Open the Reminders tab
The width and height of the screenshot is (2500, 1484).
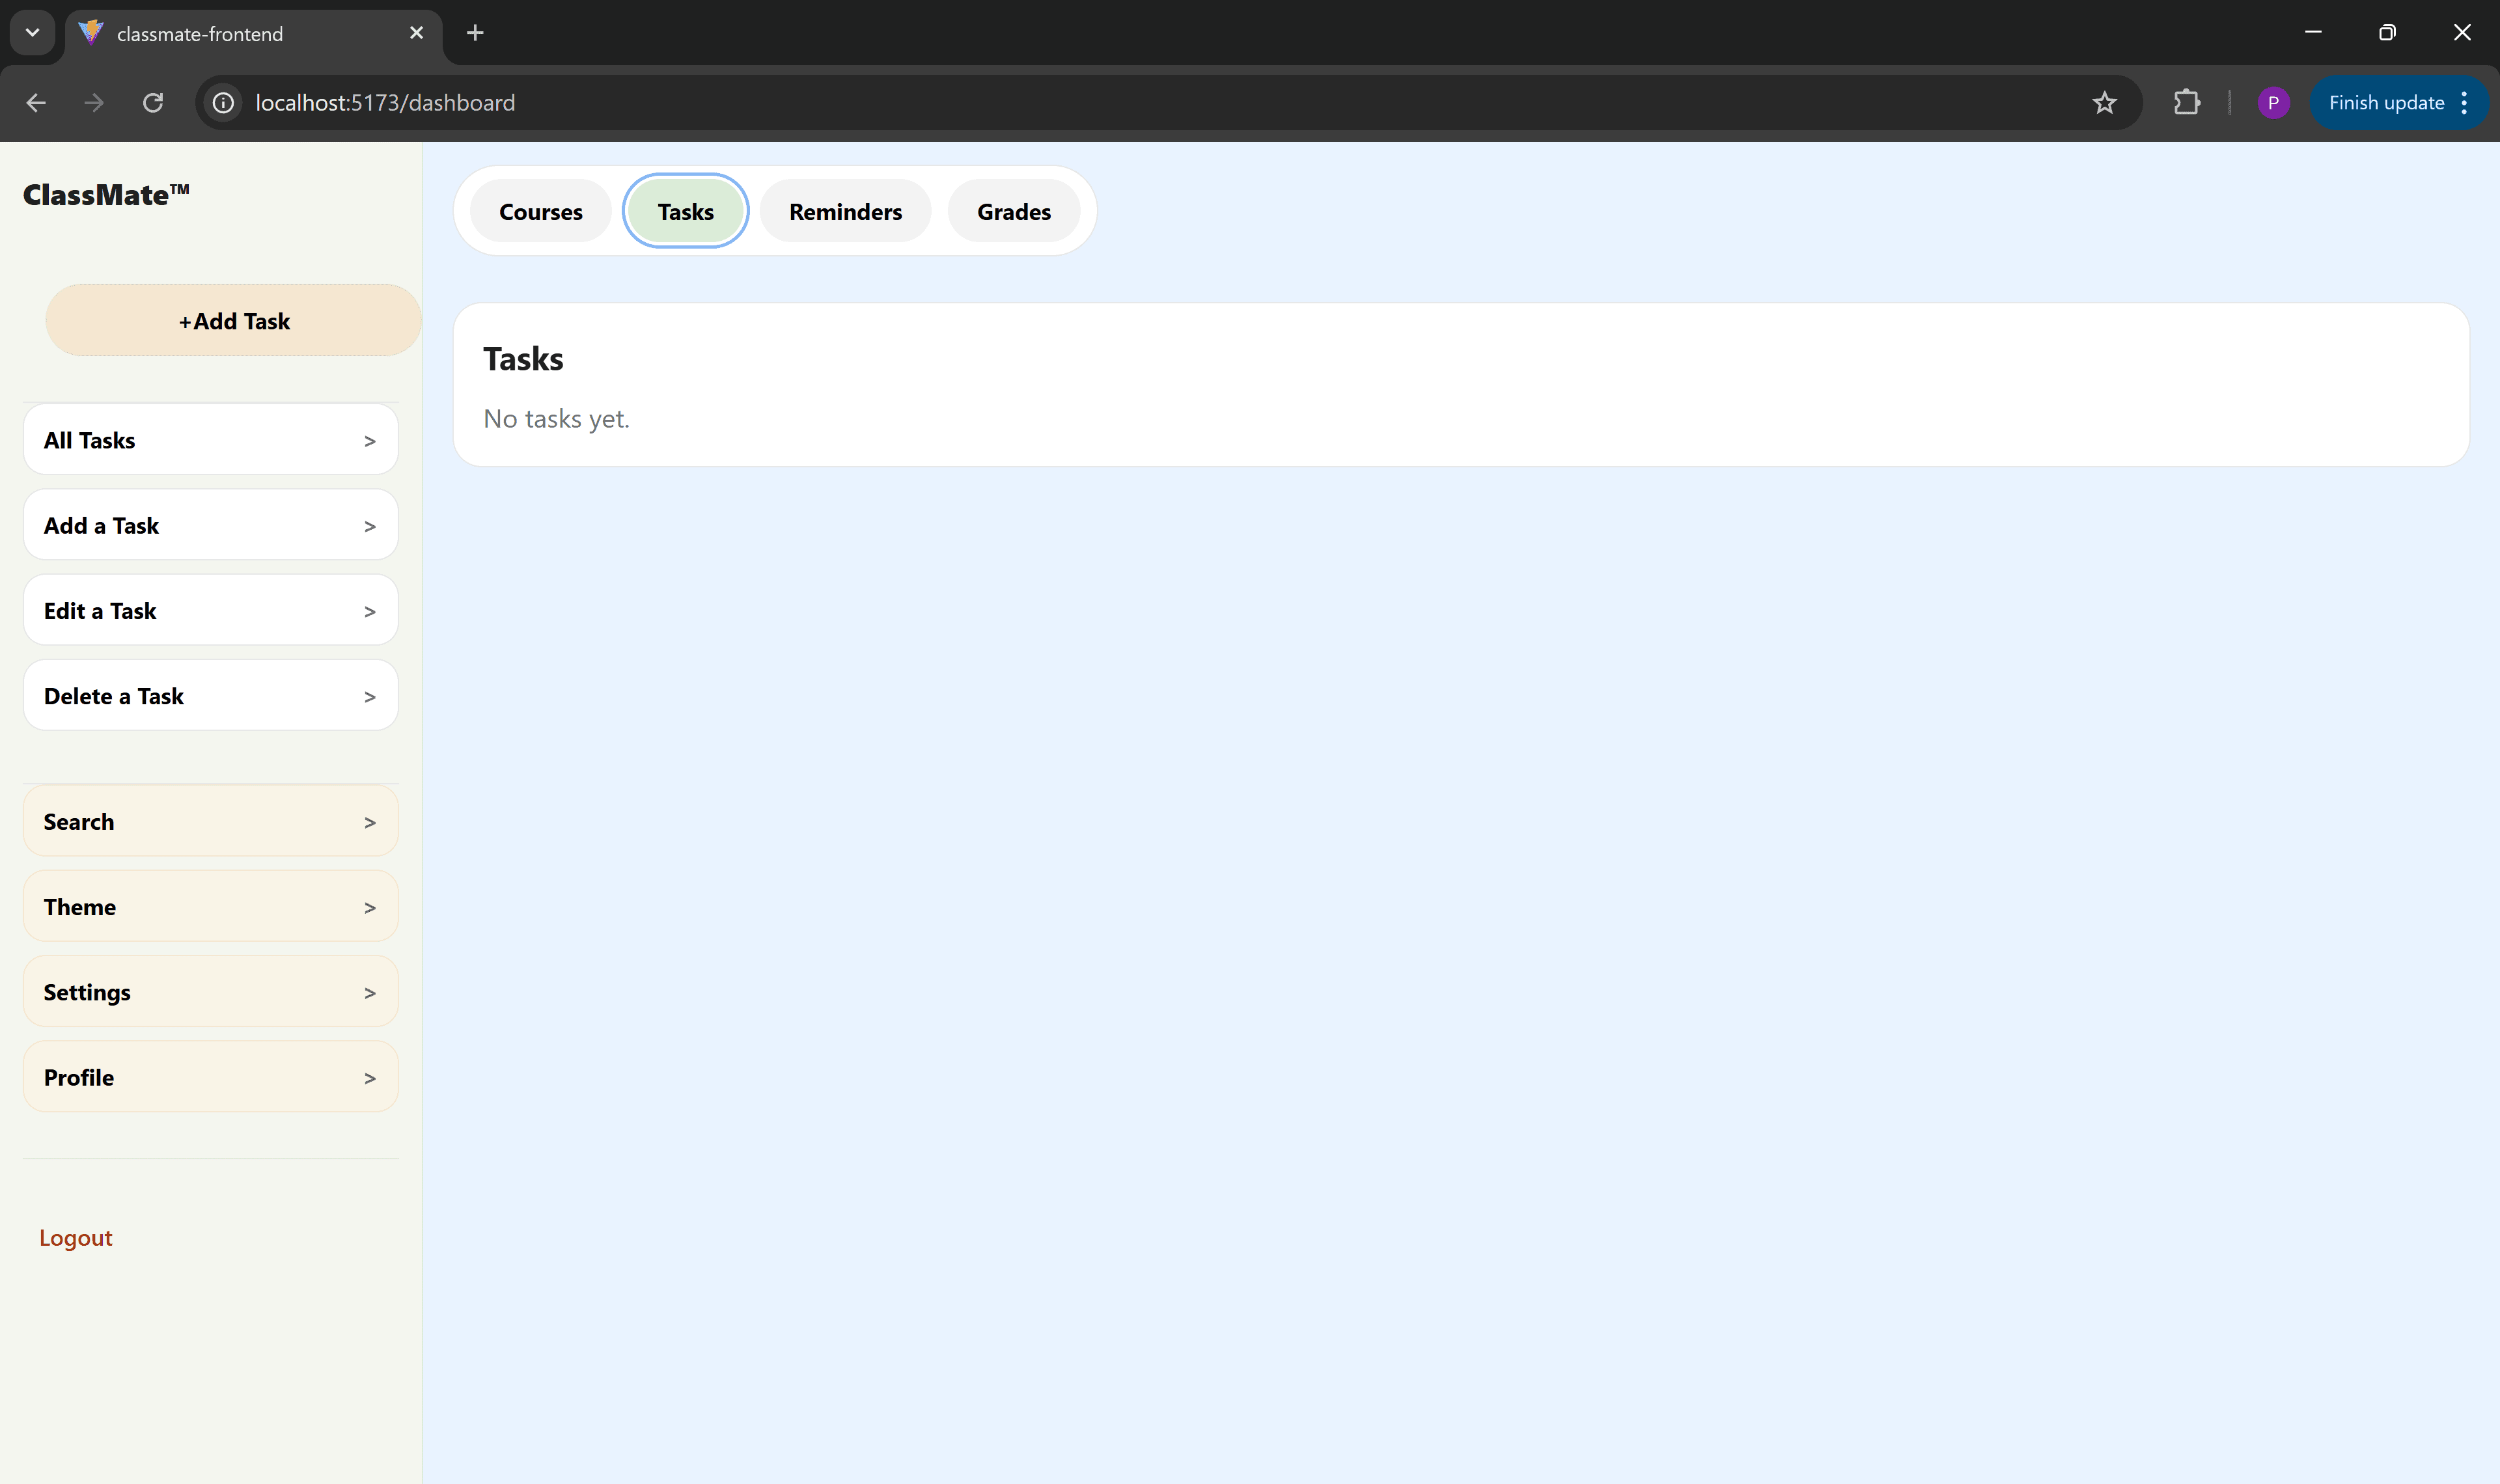coord(845,211)
